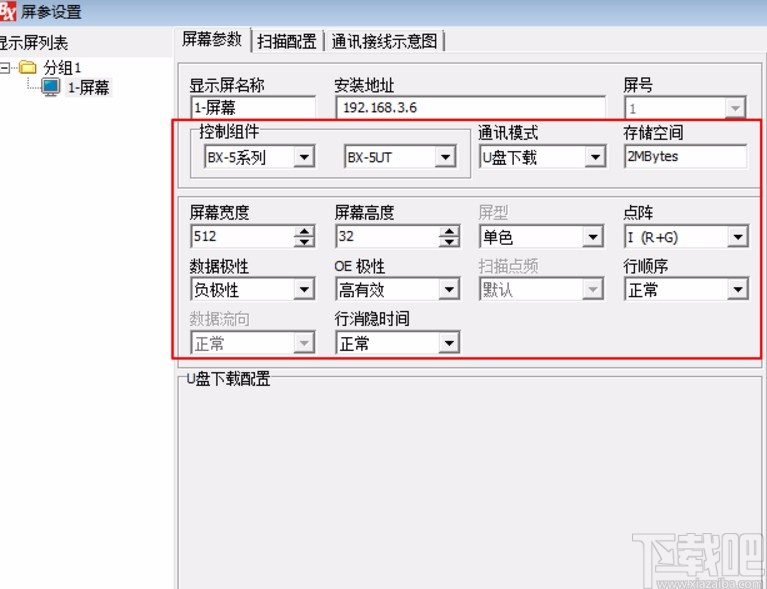Open the 屏型 dropdown showing 单色
767x589 pixels.
tap(541, 237)
